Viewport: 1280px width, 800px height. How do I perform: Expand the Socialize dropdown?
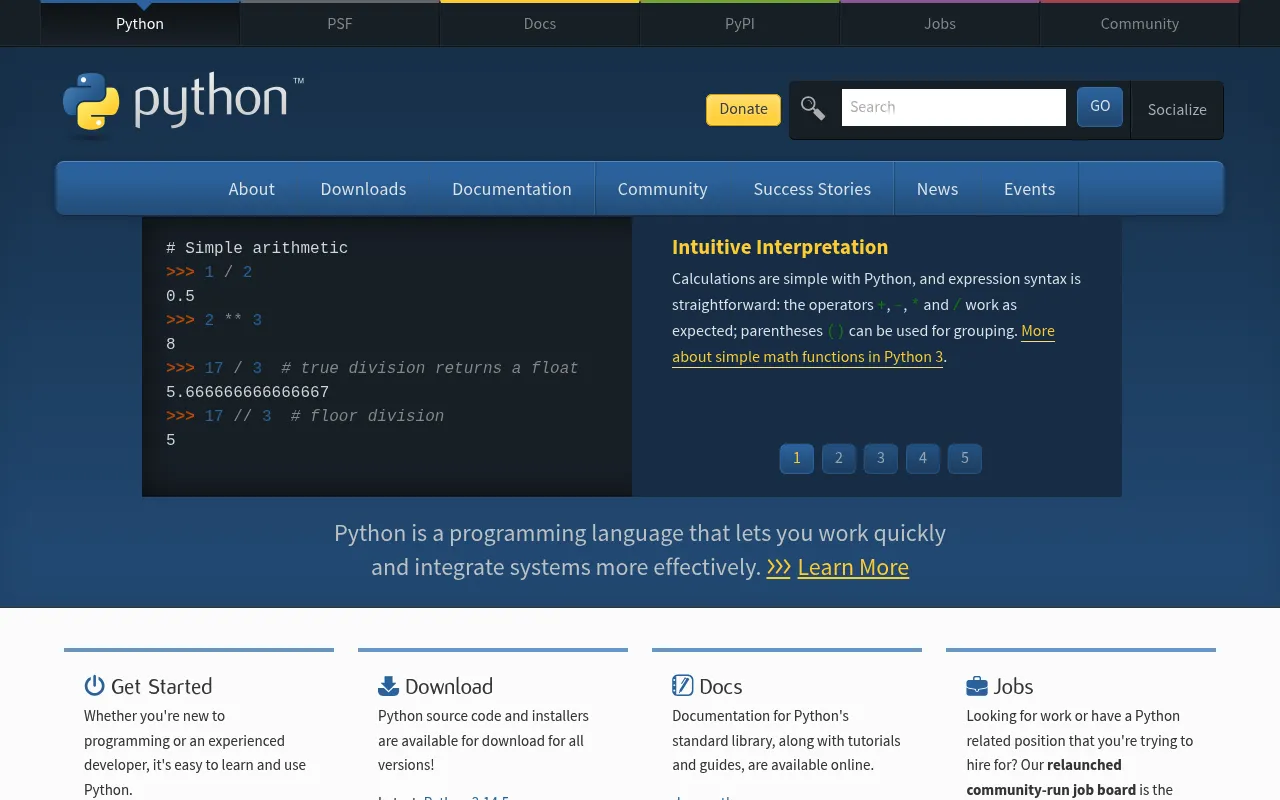click(x=1177, y=110)
